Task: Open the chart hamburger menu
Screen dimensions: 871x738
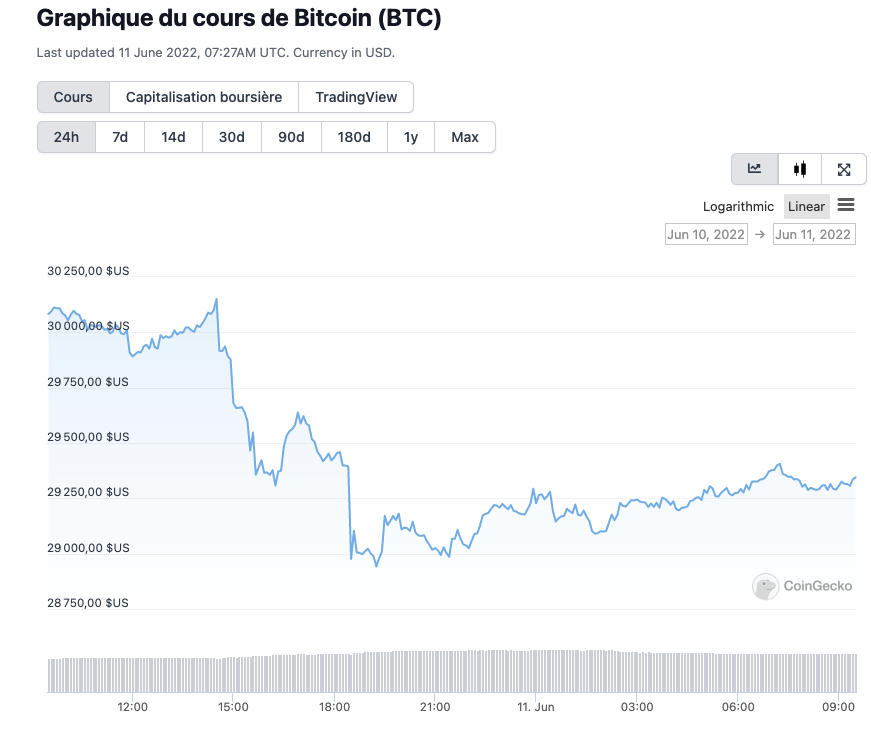Action: 846,206
